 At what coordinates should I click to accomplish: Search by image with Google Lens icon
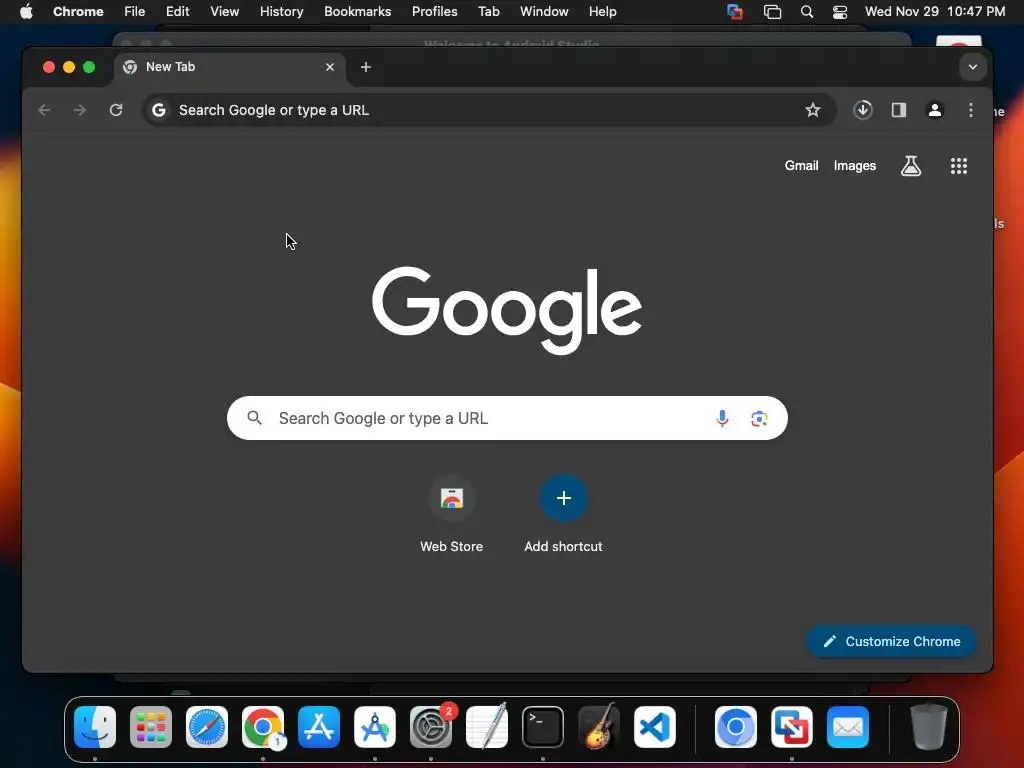tap(759, 418)
